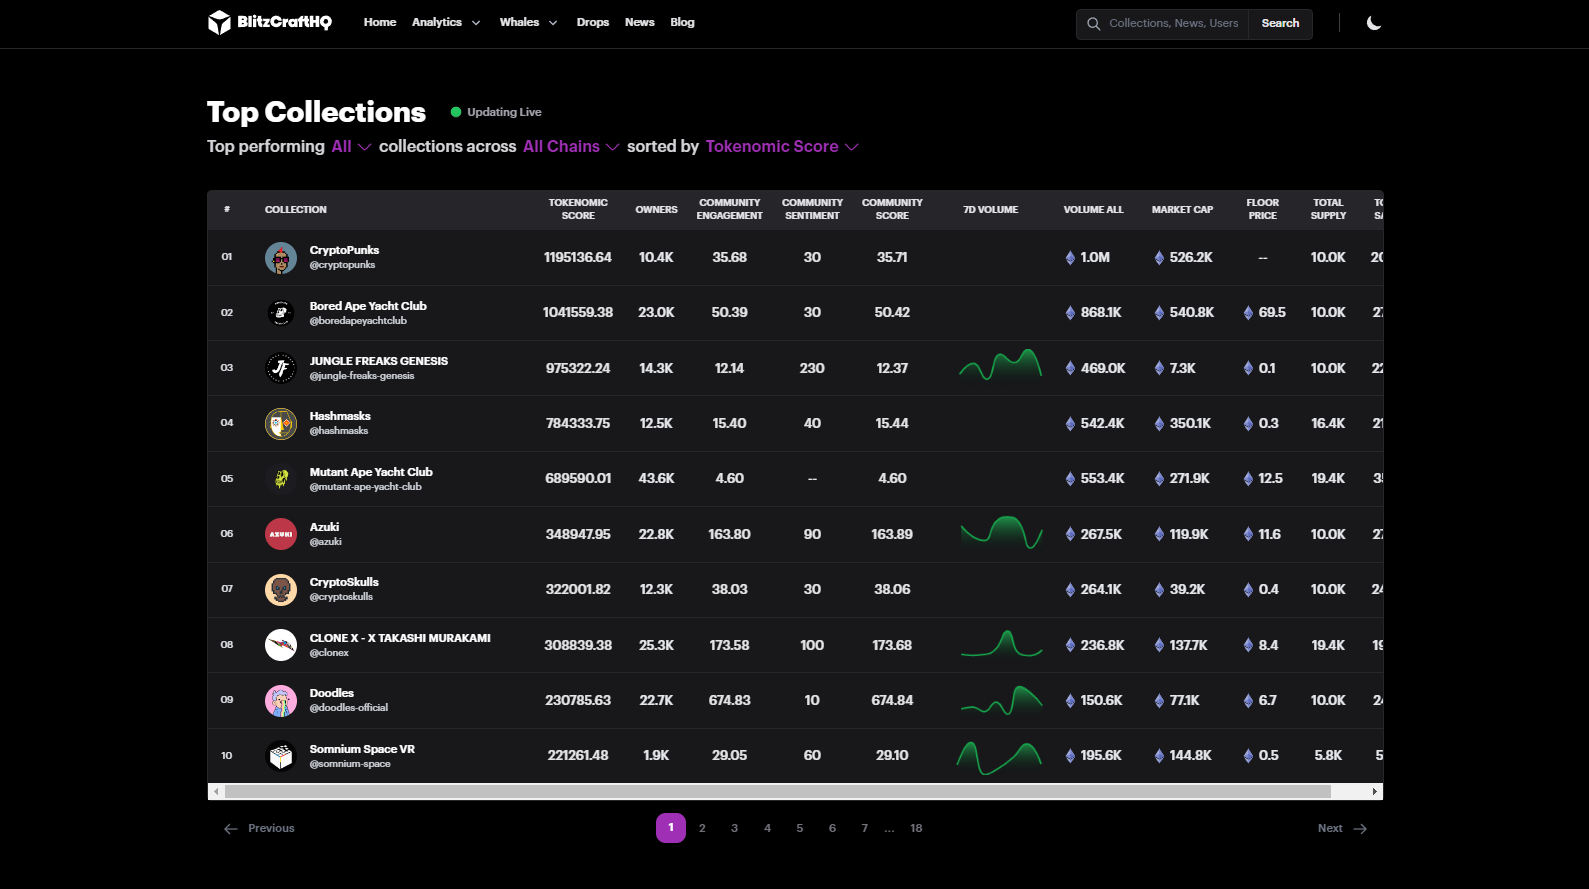Screen dimensions: 1589x889
Task: Click CLONE X 7D volume sparkline
Action: [1000, 644]
